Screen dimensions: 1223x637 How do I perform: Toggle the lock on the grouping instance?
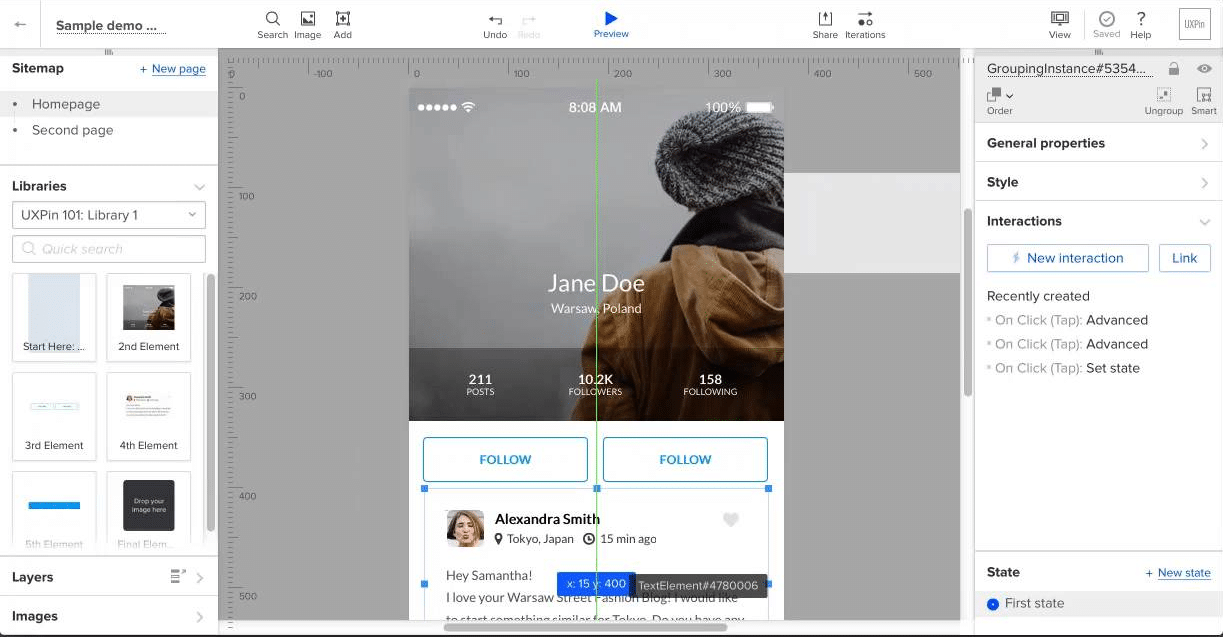point(1174,69)
